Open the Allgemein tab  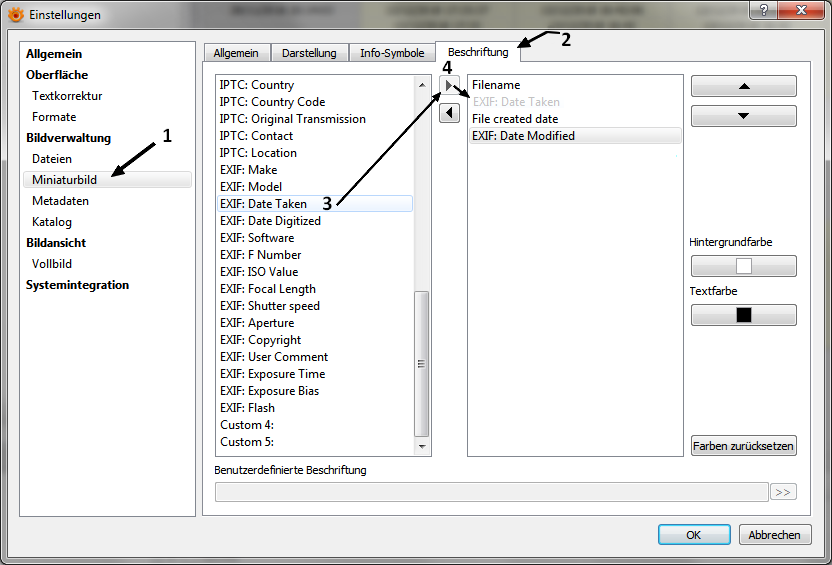click(x=236, y=53)
